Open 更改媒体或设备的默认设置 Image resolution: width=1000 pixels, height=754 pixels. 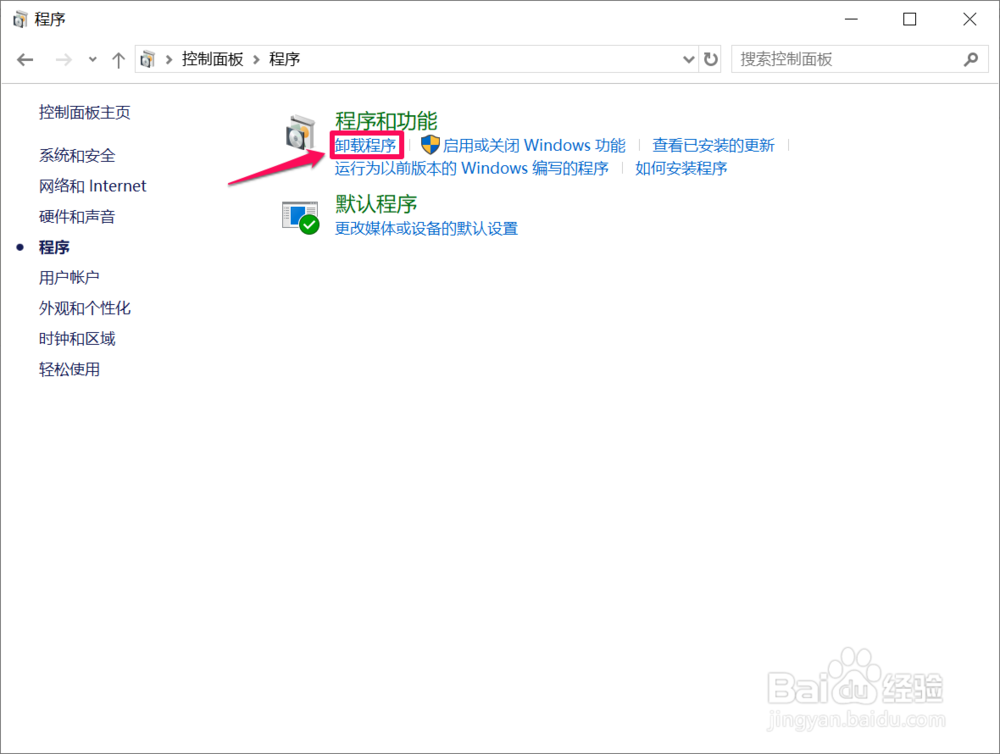pyautogui.click(x=427, y=228)
